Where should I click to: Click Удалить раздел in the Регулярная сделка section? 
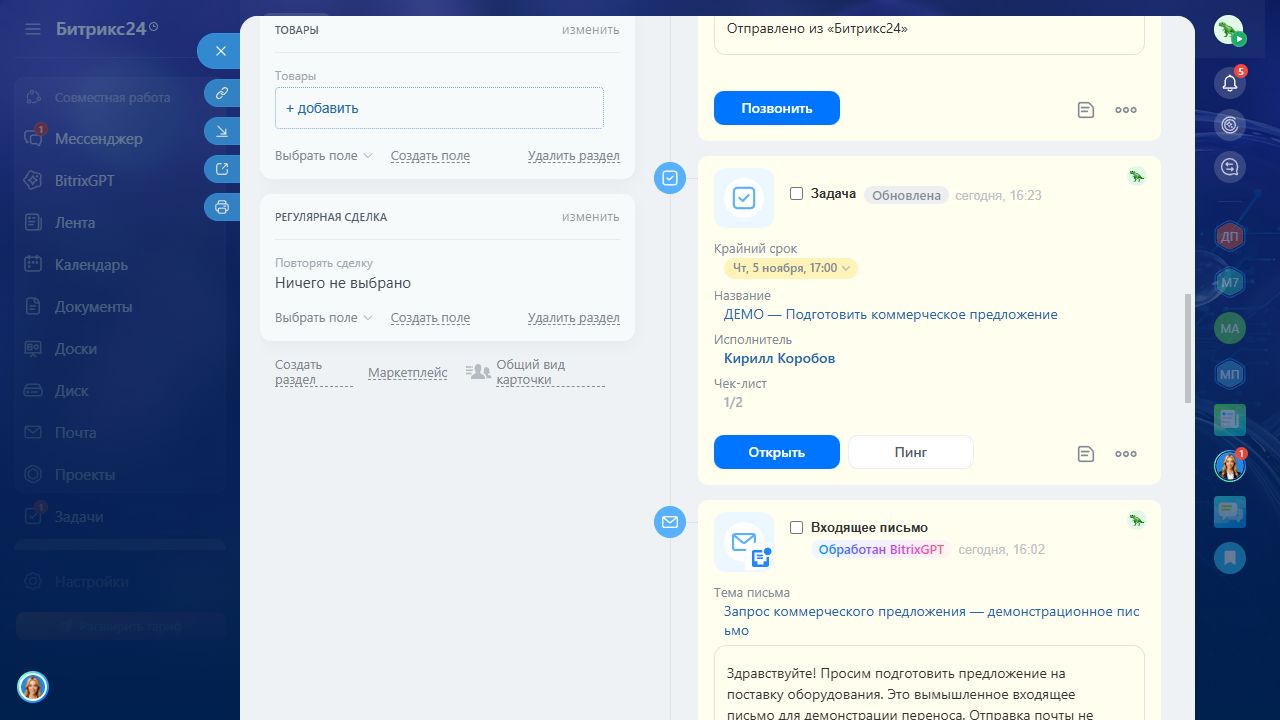(574, 318)
